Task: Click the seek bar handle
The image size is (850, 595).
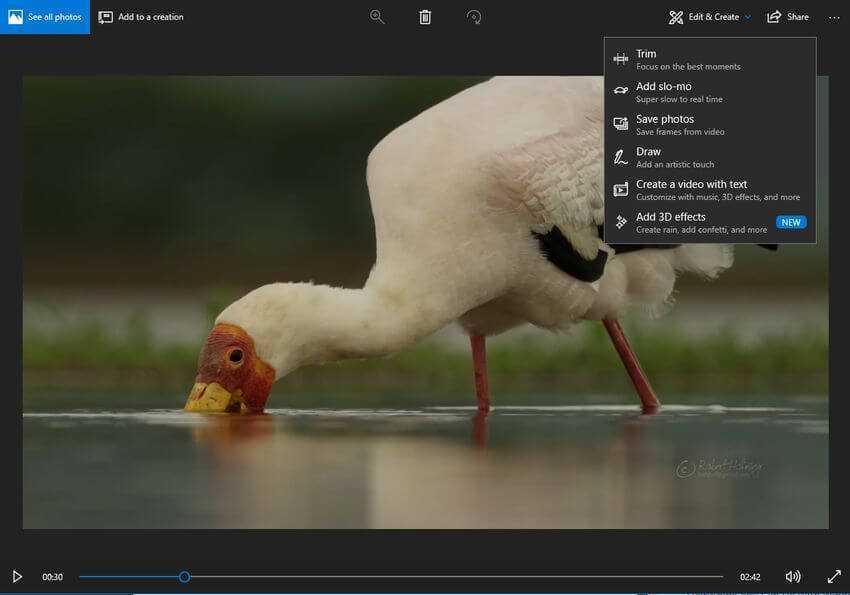Action: point(184,577)
